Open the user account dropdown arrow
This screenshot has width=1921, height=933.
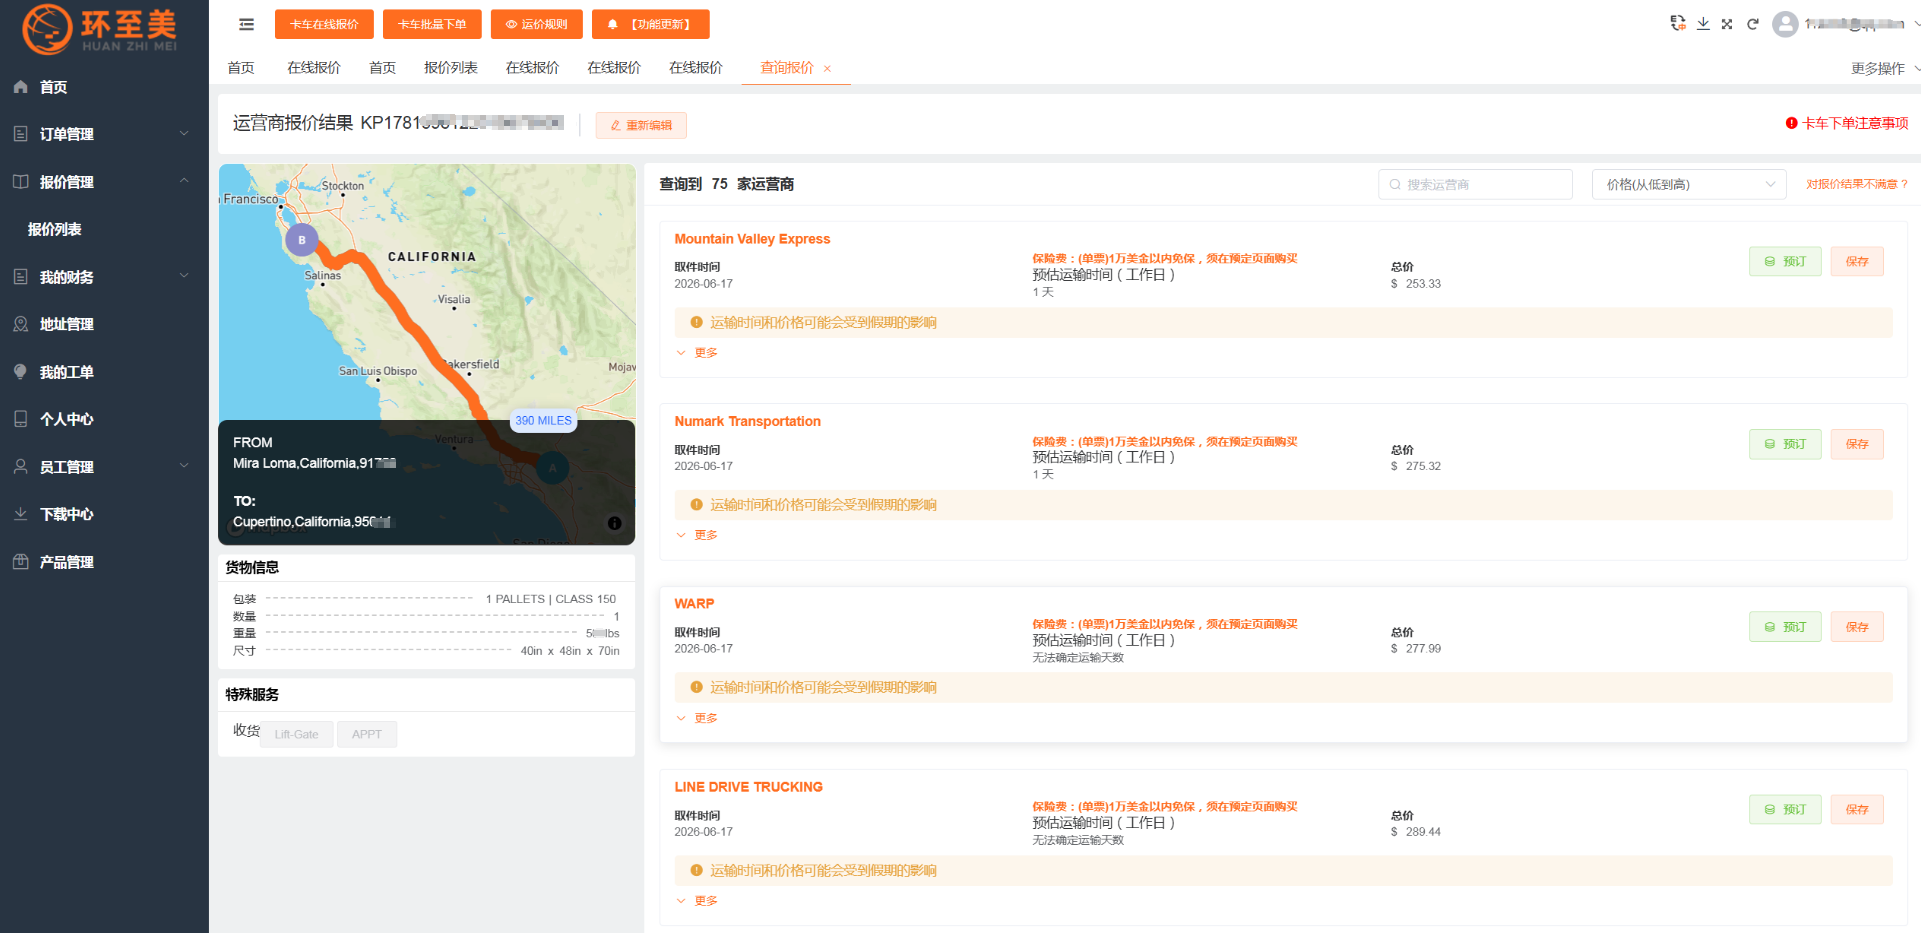coord(1916,24)
